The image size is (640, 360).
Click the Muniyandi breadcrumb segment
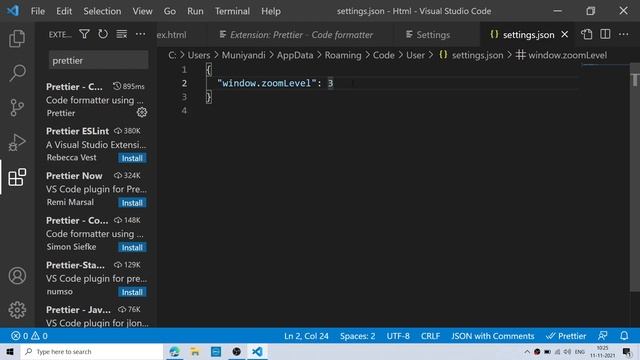[243, 55]
